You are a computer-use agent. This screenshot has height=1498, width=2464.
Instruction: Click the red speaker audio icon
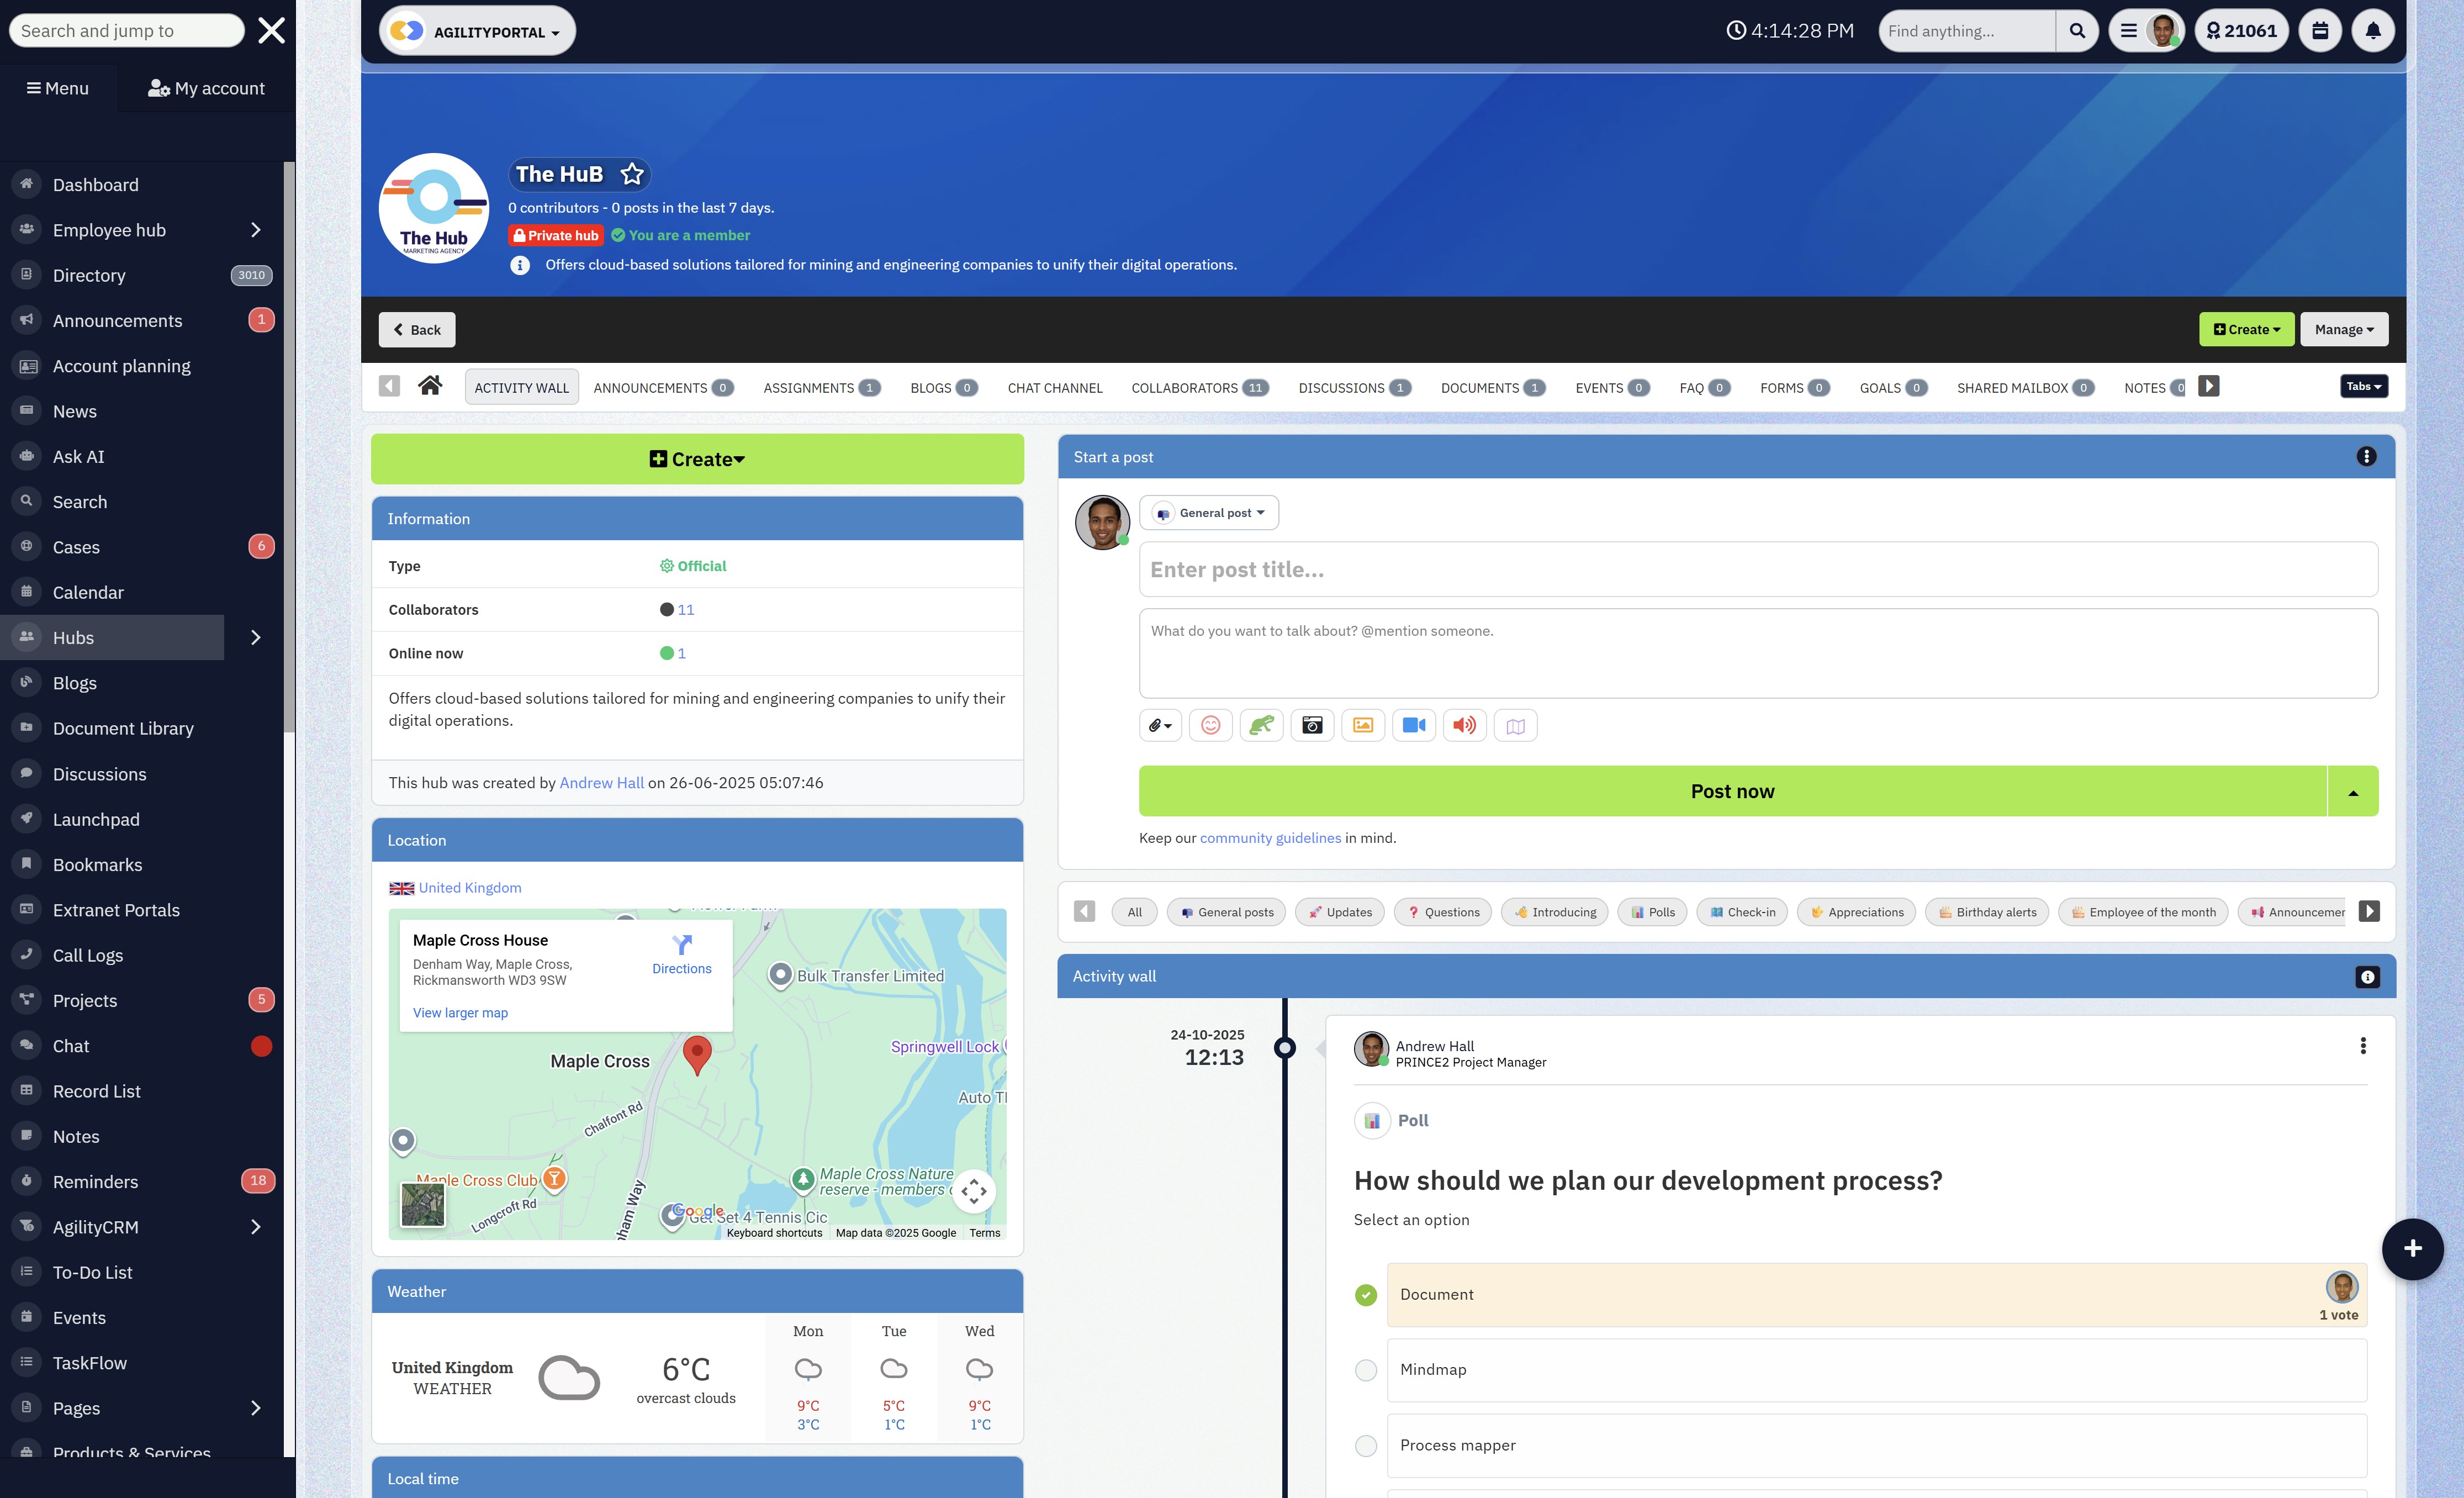pyautogui.click(x=1464, y=725)
